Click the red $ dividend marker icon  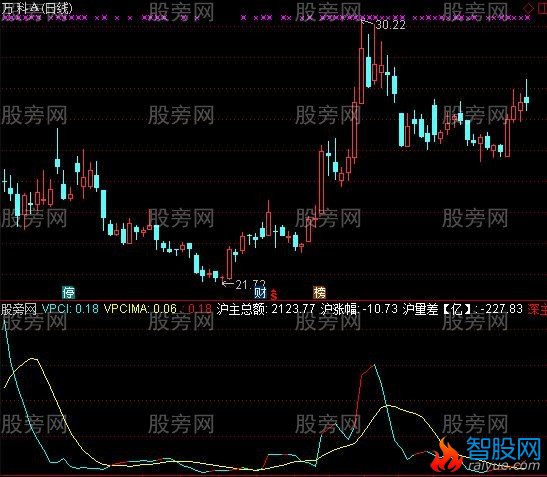point(274,295)
